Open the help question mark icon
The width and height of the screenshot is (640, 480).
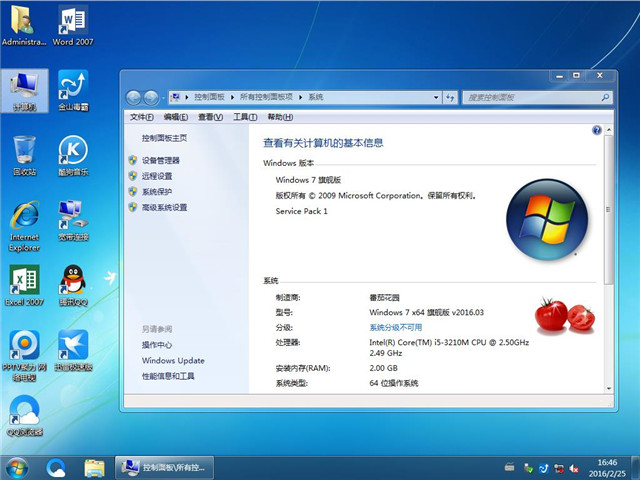pyautogui.click(x=597, y=130)
